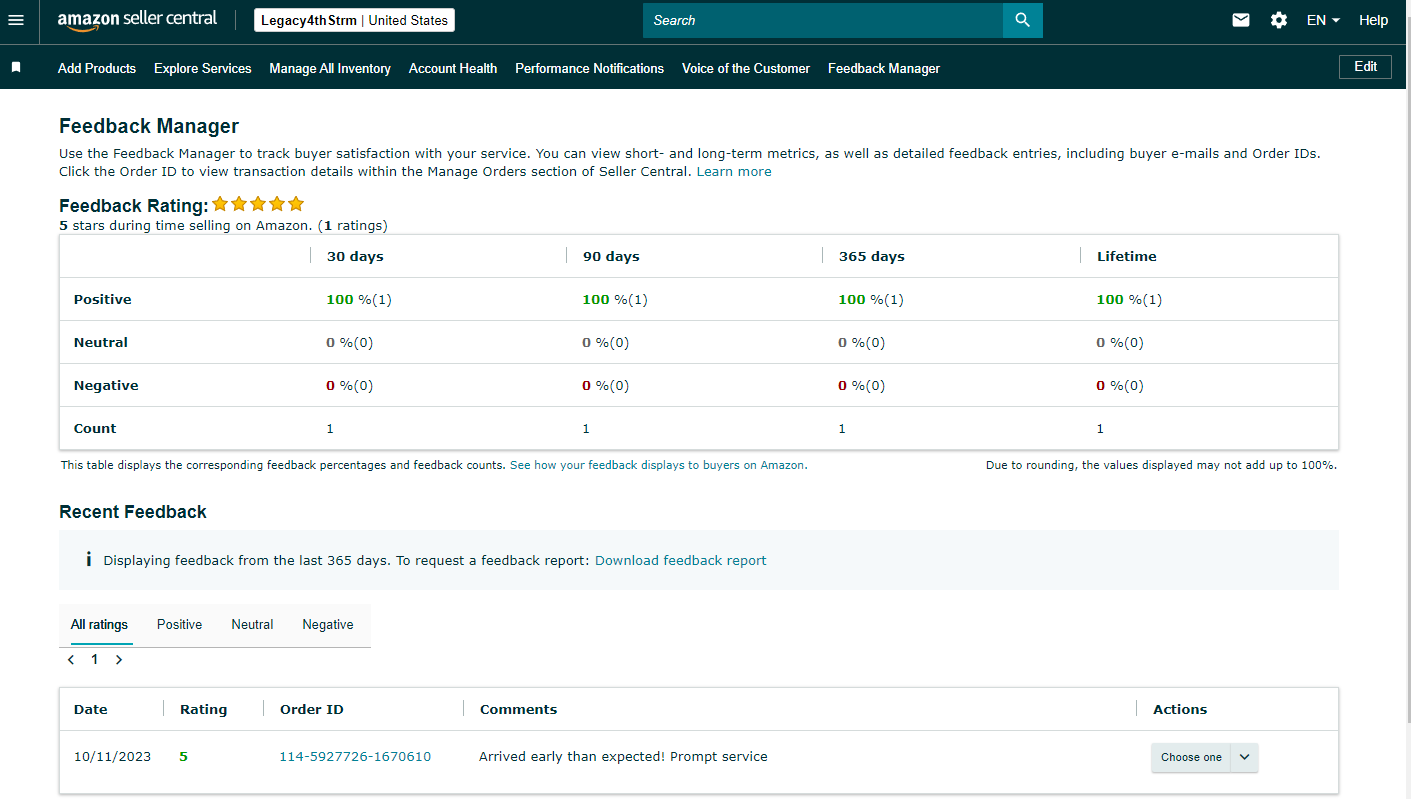Click the 90 days Negative 0% value
Viewport: 1411px width, 799px height.
point(606,385)
